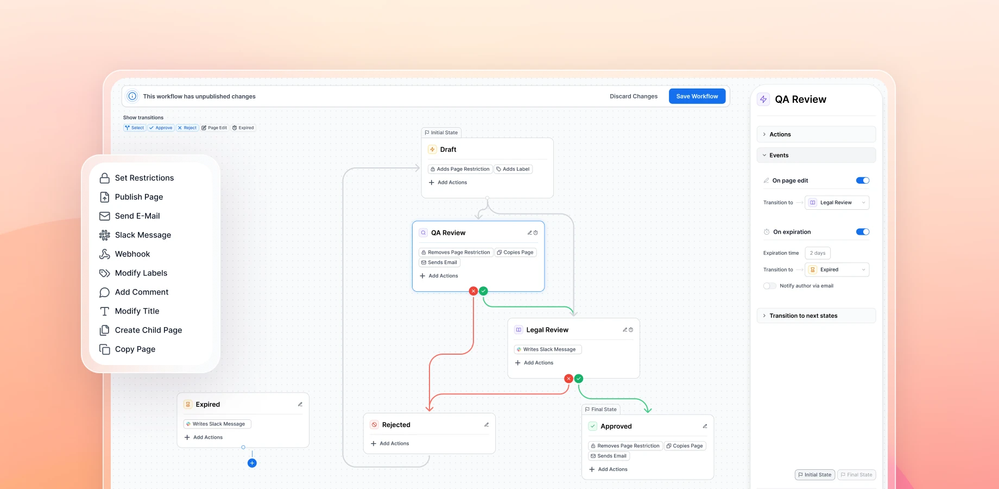This screenshot has width=999, height=489.
Task: Toggle the Select transitions filter chip
Action: [134, 127]
